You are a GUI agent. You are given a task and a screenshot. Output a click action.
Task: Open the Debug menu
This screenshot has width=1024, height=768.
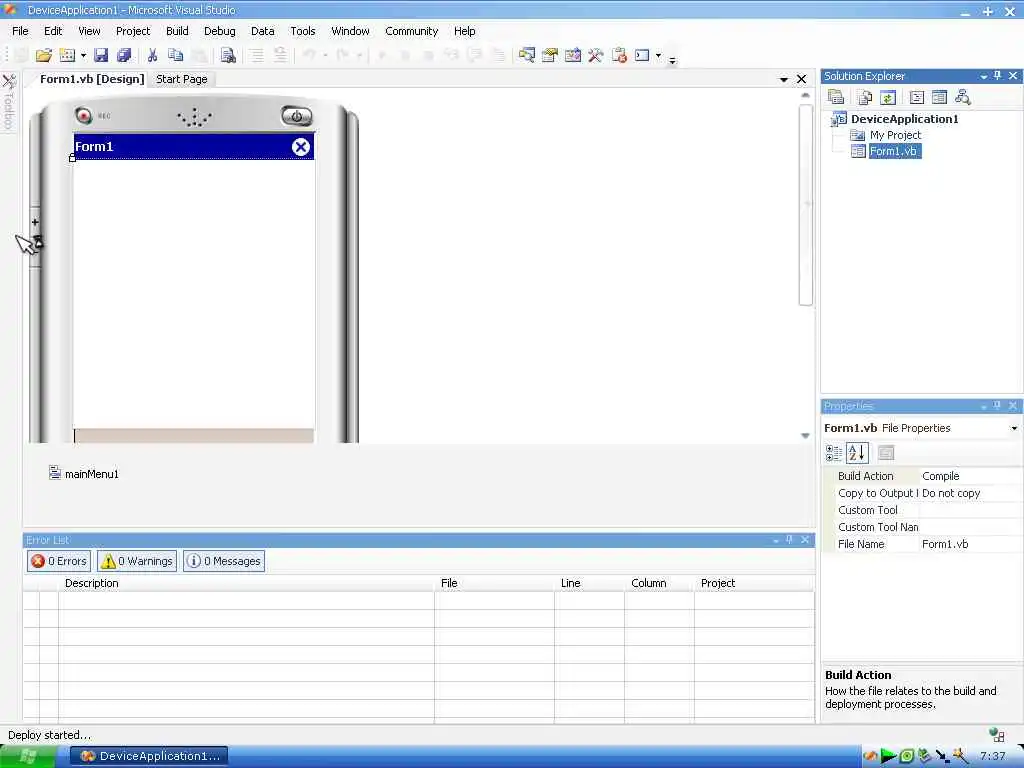pos(219,31)
